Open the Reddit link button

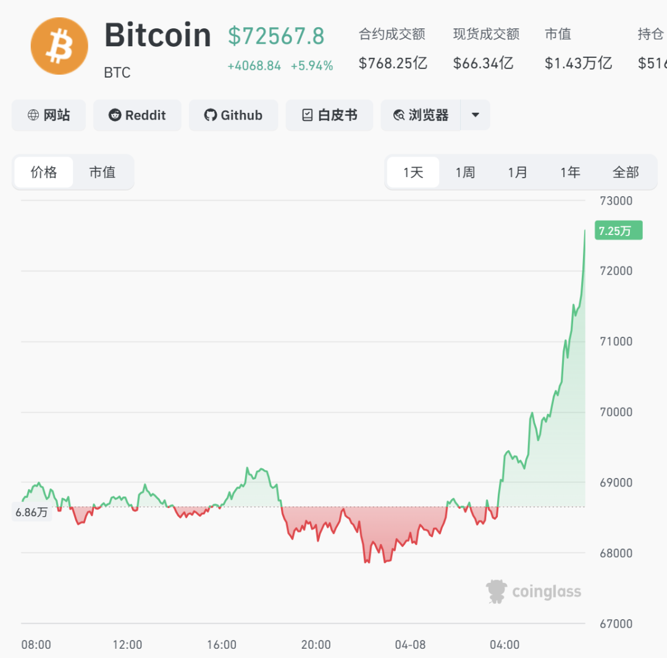click(x=137, y=115)
